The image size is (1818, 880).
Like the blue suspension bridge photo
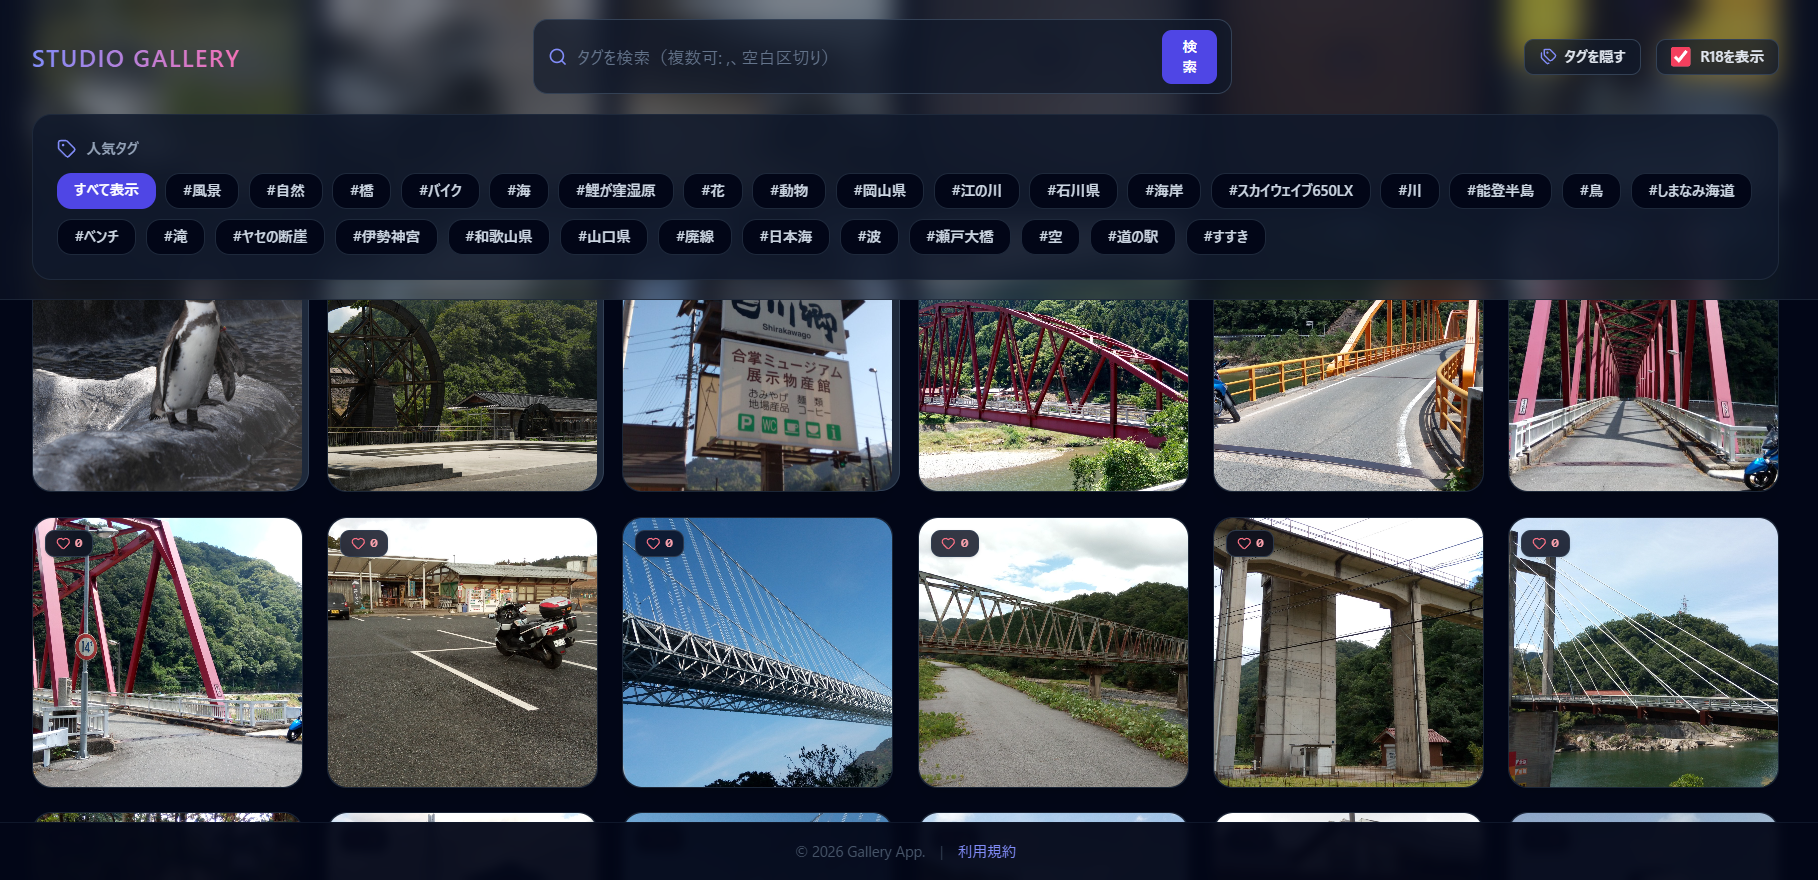click(659, 543)
